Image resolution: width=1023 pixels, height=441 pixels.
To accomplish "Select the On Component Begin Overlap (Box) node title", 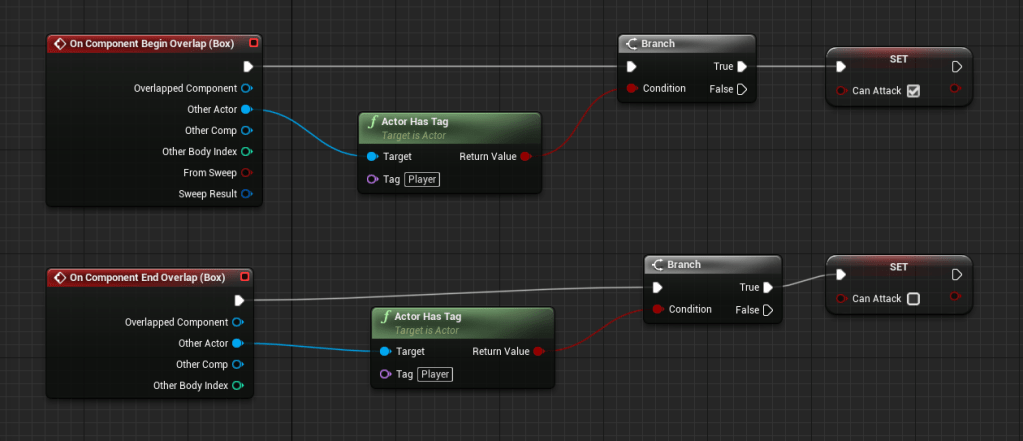I will point(150,44).
